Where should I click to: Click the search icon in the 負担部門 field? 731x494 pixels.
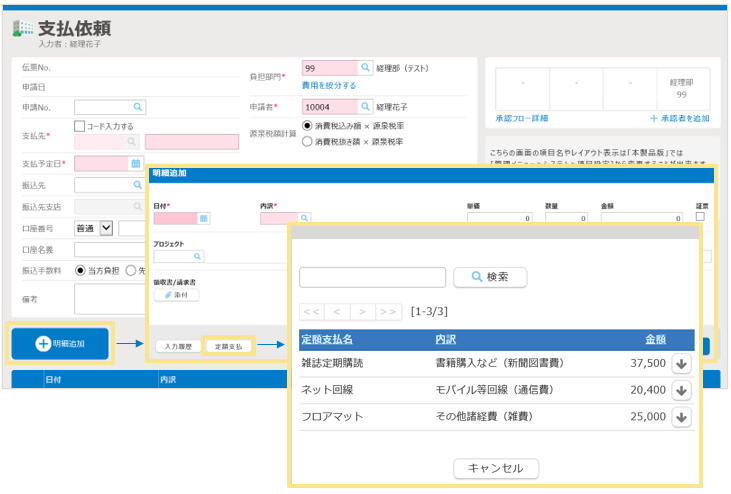(x=365, y=69)
